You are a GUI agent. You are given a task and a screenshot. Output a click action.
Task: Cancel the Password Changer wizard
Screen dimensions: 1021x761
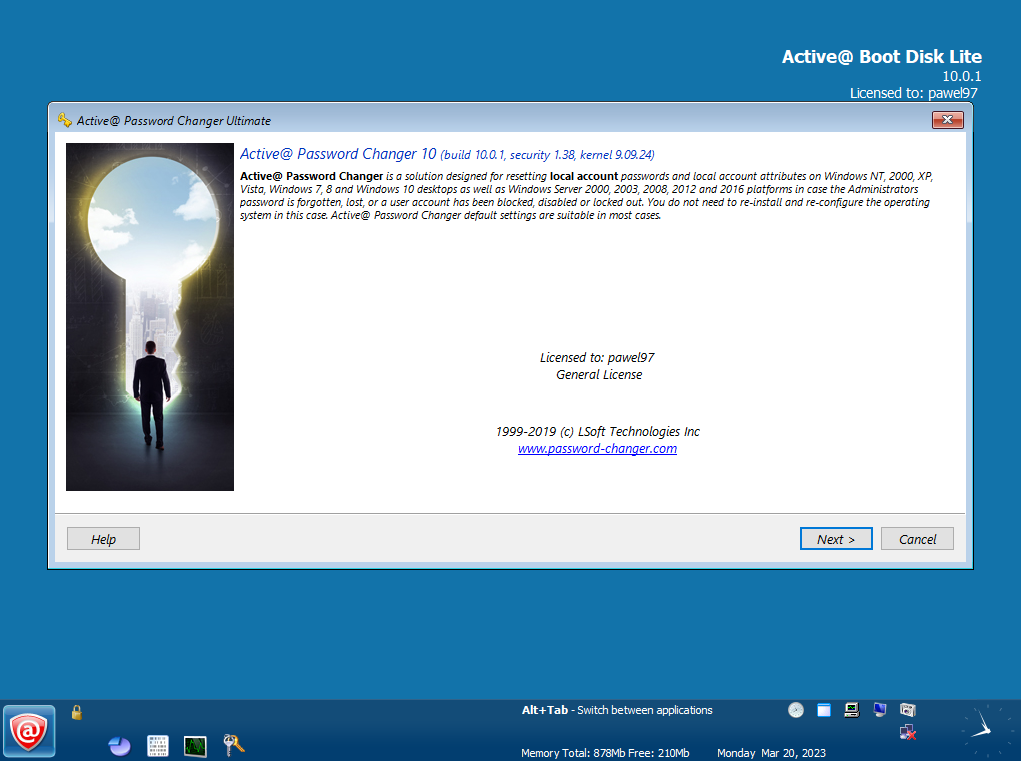[917, 539]
